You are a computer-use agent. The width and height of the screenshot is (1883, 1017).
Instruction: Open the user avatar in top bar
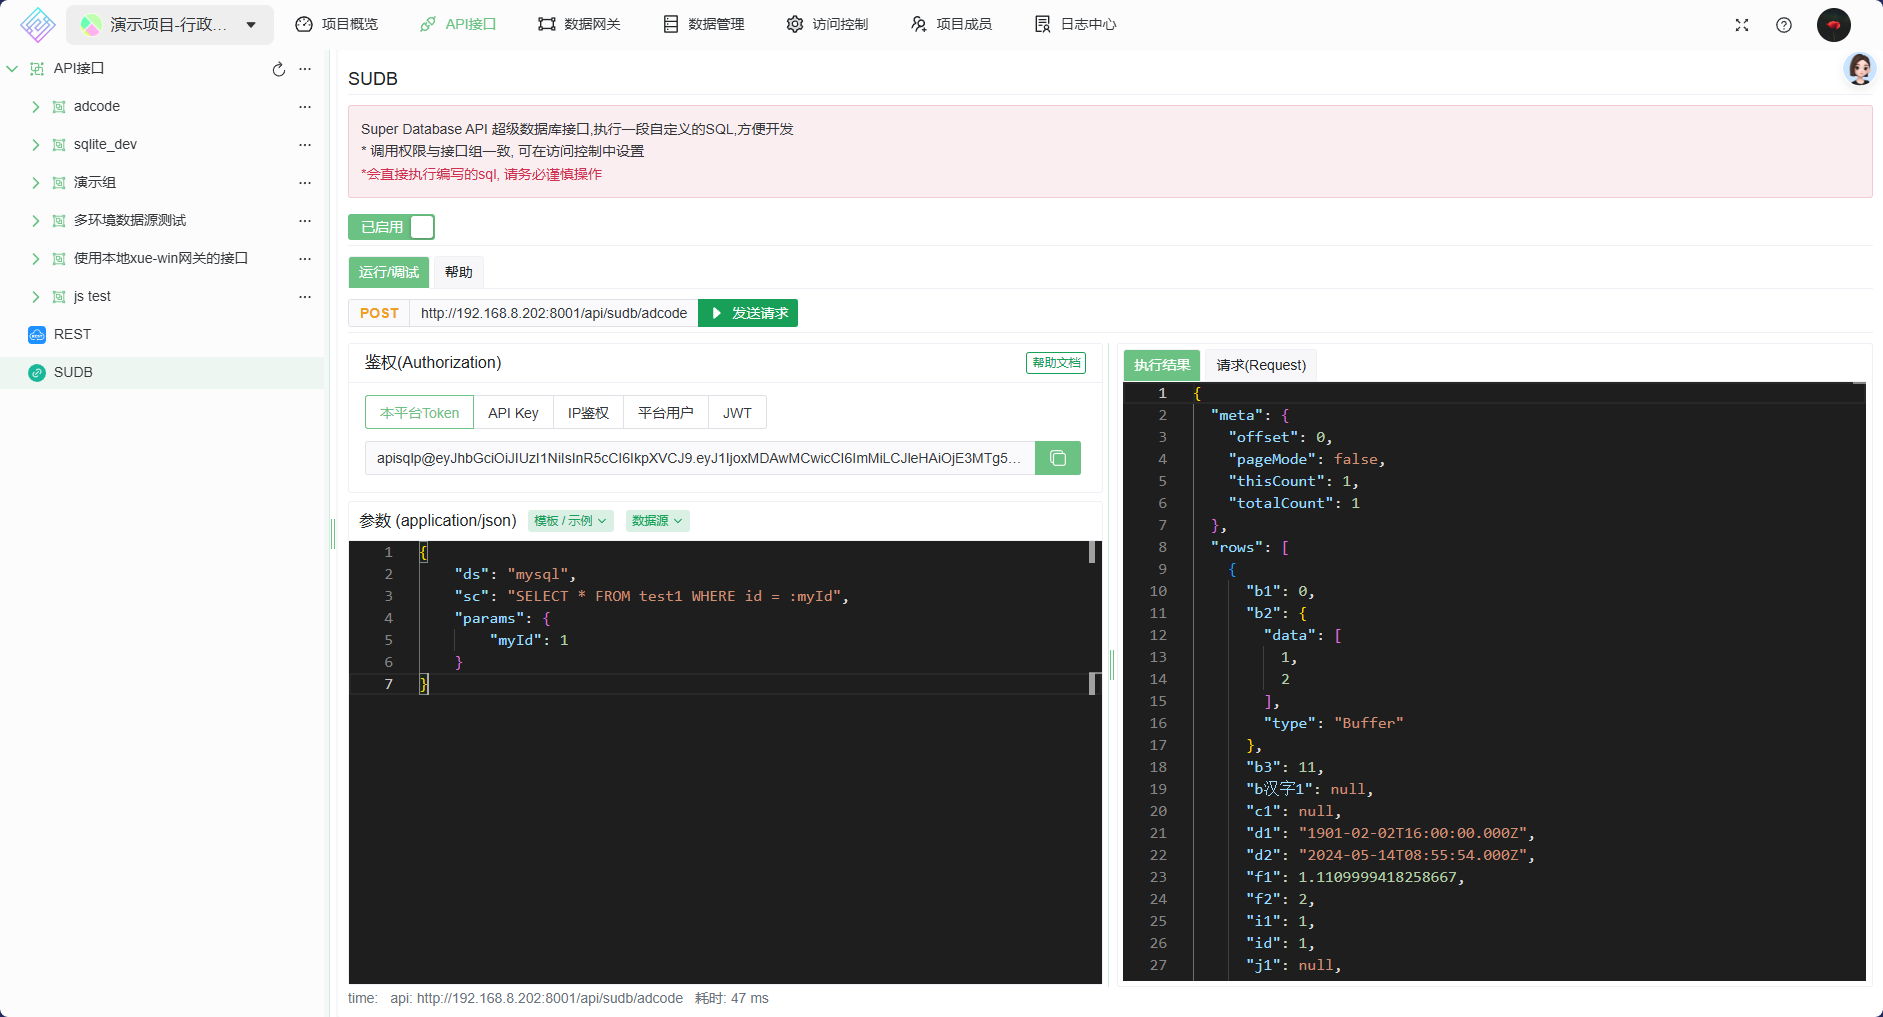click(1833, 25)
